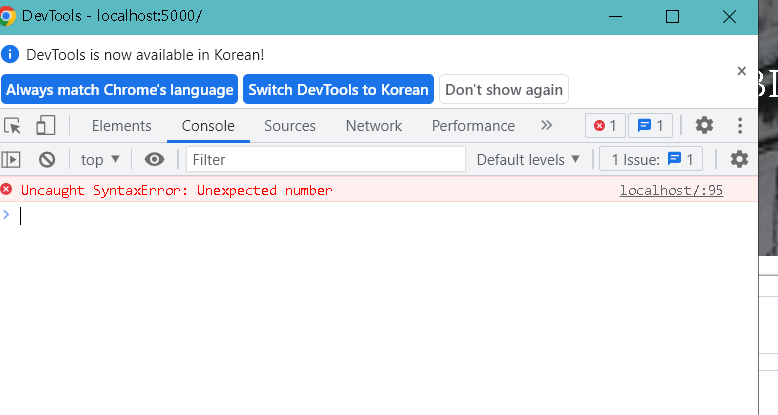Click the Uncaught SyntaxError message text
The image size is (778, 415).
coord(177,190)
